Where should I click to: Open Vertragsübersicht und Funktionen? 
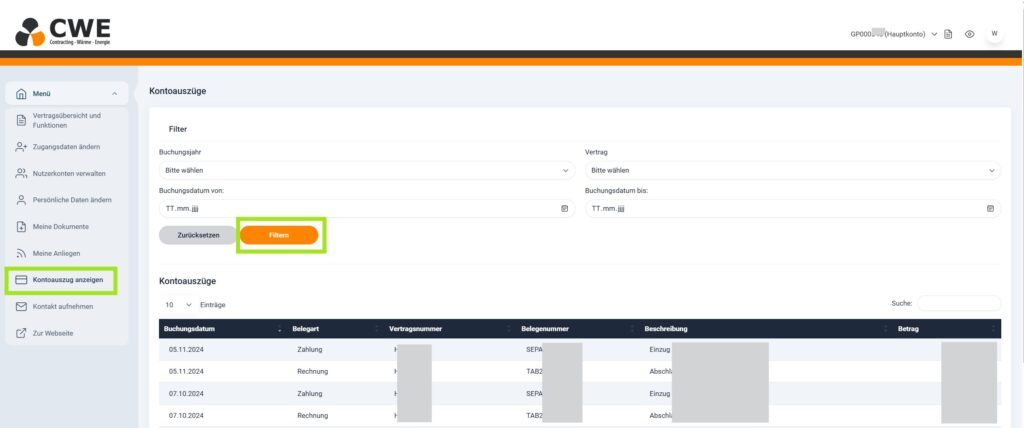[x=66, y=120]
